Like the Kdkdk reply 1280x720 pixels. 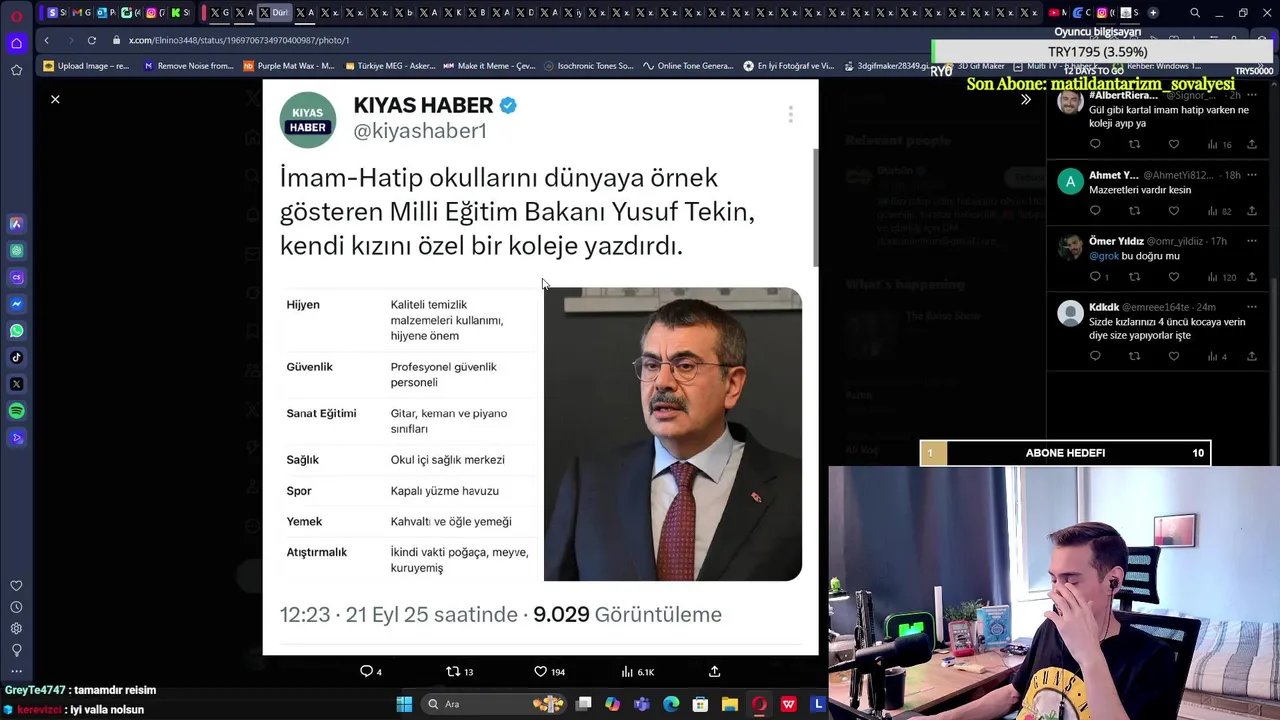1174,356
